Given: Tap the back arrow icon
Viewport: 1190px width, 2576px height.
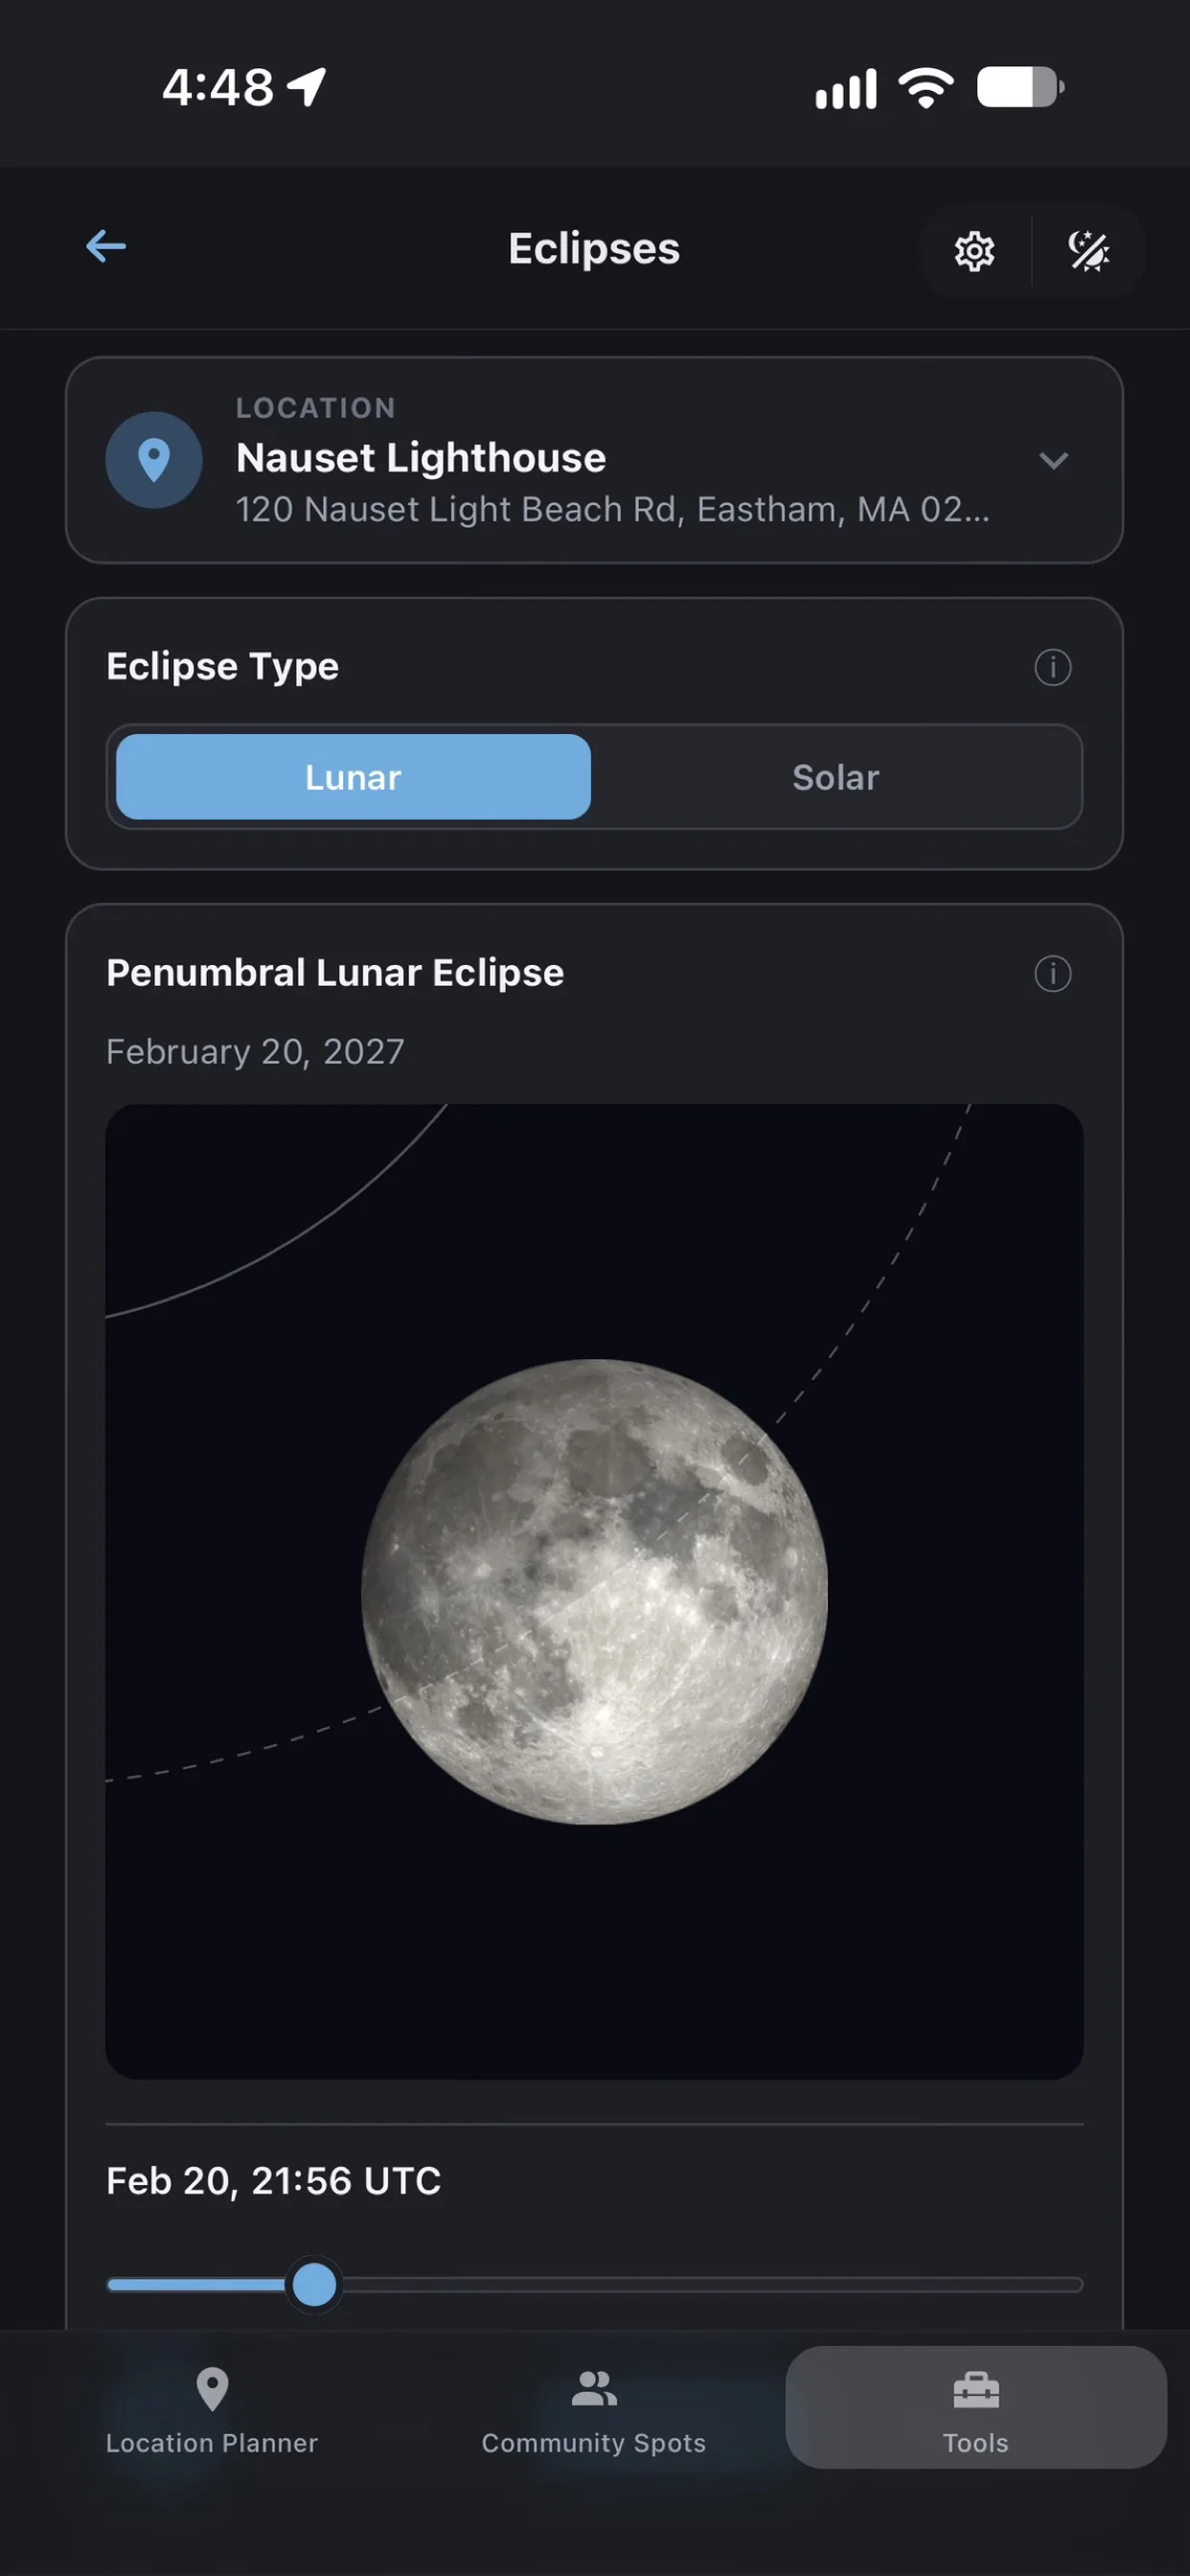Looking at the screenshot, I should [x=106, y=246].
